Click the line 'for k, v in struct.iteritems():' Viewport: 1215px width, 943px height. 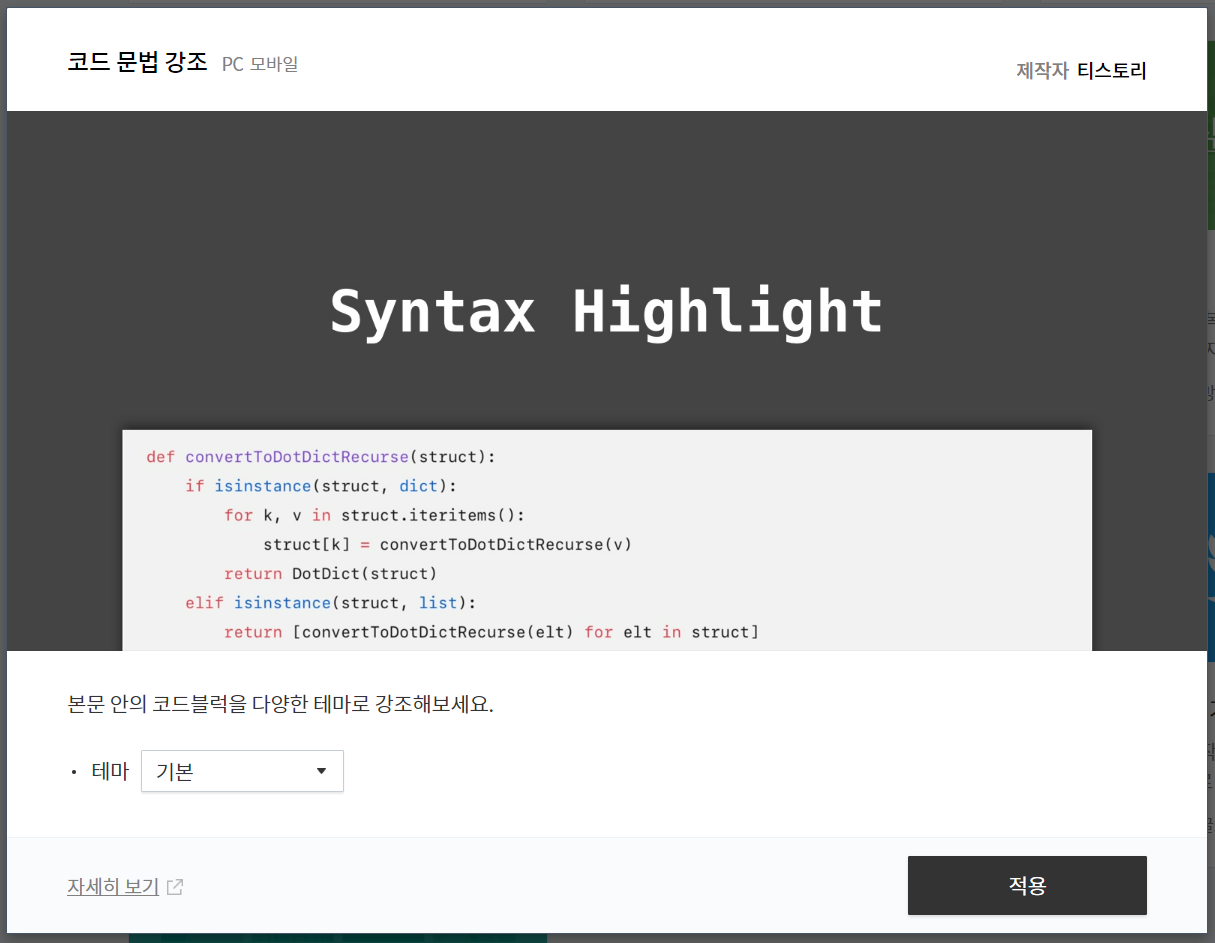(x=374, y=515)
